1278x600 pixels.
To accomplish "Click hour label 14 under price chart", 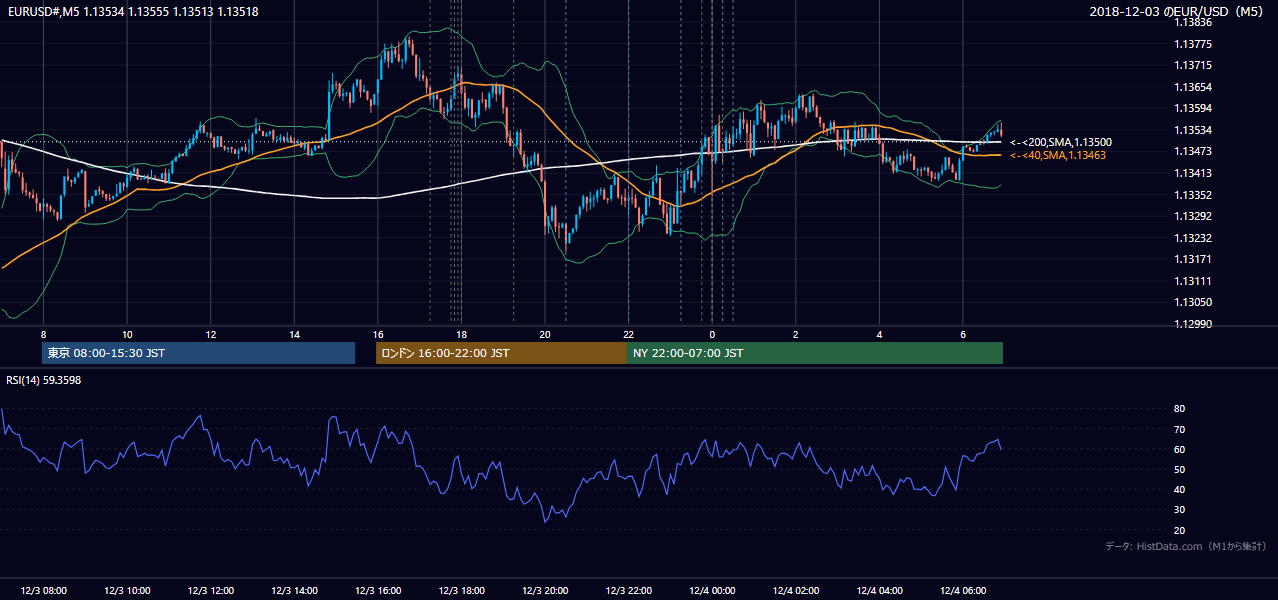I will [x=294, y=334].
